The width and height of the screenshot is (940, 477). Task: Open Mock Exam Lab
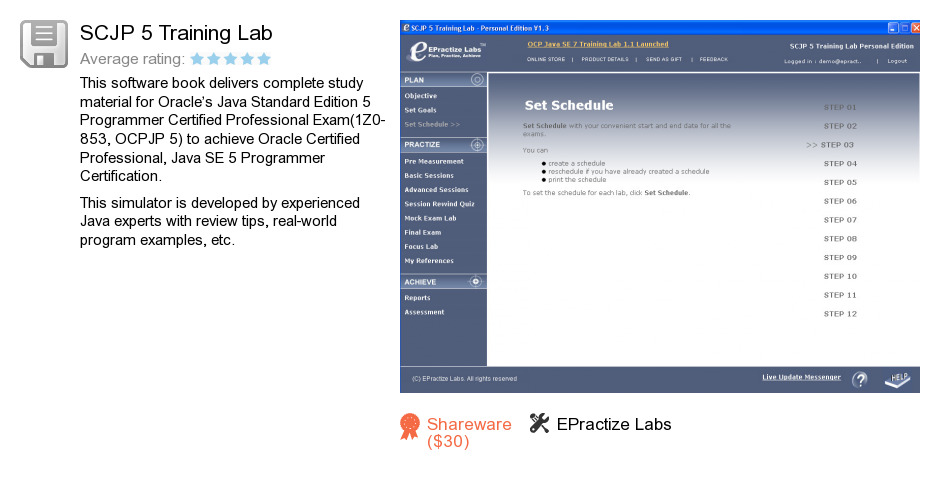click(x=430, y=219)
